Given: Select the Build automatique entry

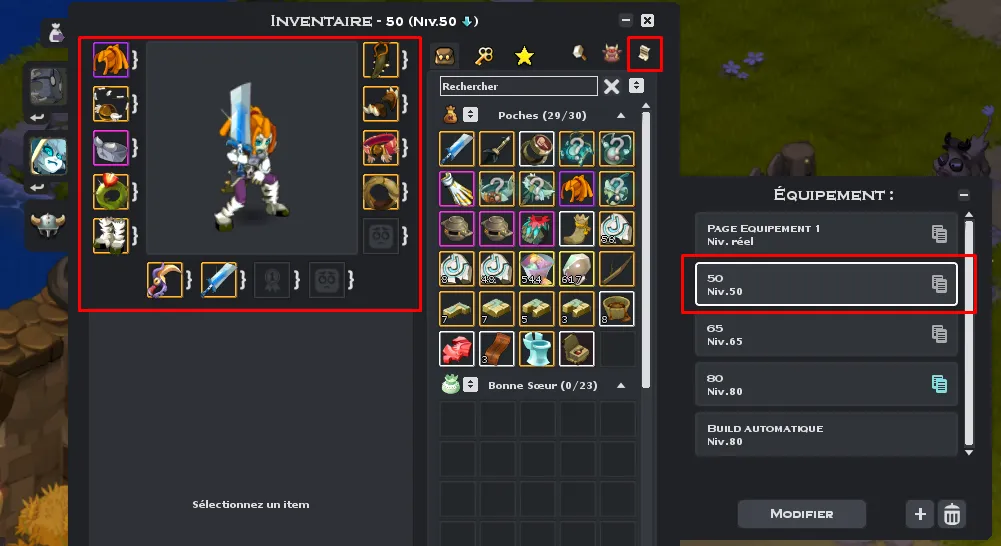Looking at the screenshot, I should point(826,434).
